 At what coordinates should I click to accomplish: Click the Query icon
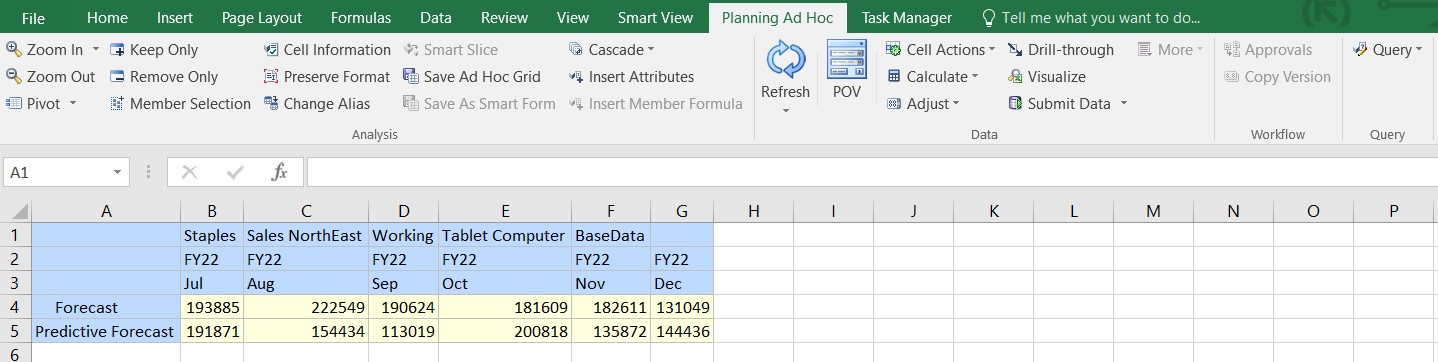(1360, 49)
